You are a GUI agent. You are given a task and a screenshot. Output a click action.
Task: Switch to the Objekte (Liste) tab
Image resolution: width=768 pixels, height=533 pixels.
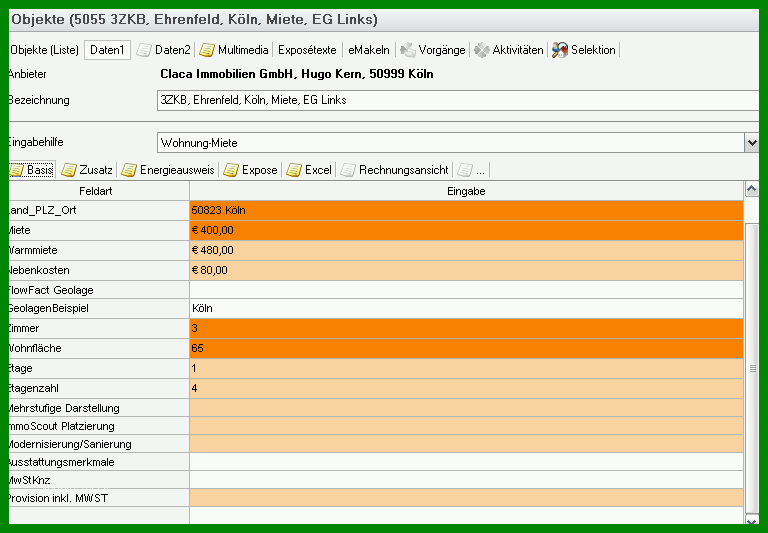pos(44,50)
